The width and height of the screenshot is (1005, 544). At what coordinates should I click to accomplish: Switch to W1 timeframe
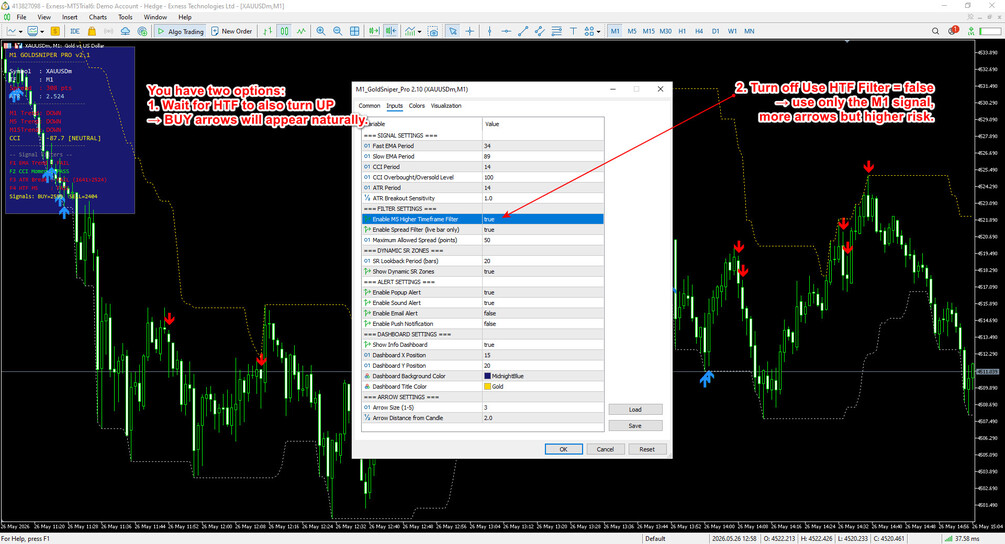(732, 31)
